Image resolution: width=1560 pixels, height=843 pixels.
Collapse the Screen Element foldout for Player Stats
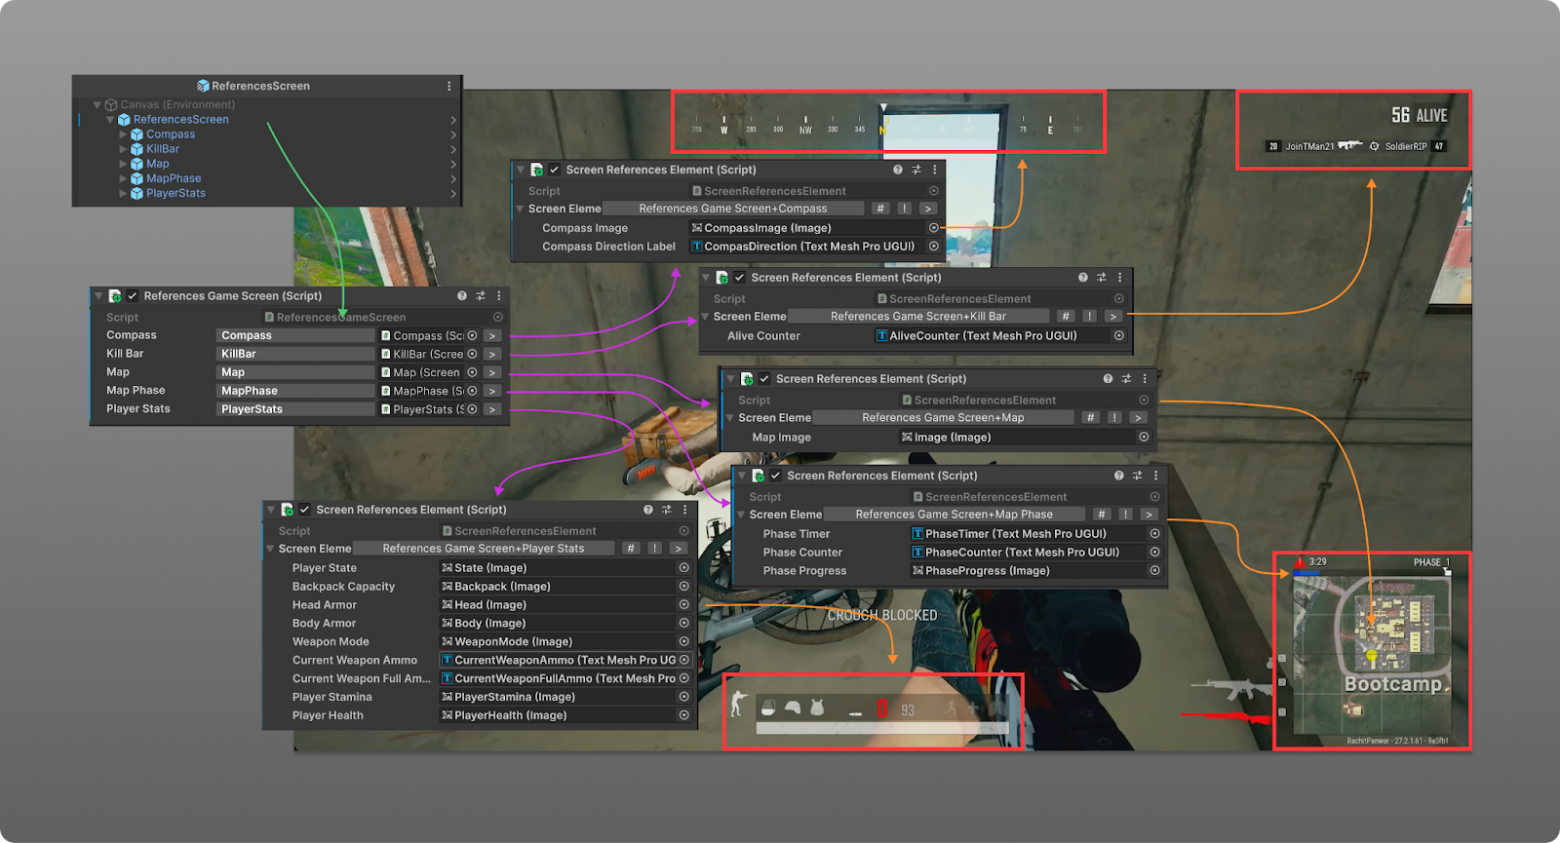(271, 549)
